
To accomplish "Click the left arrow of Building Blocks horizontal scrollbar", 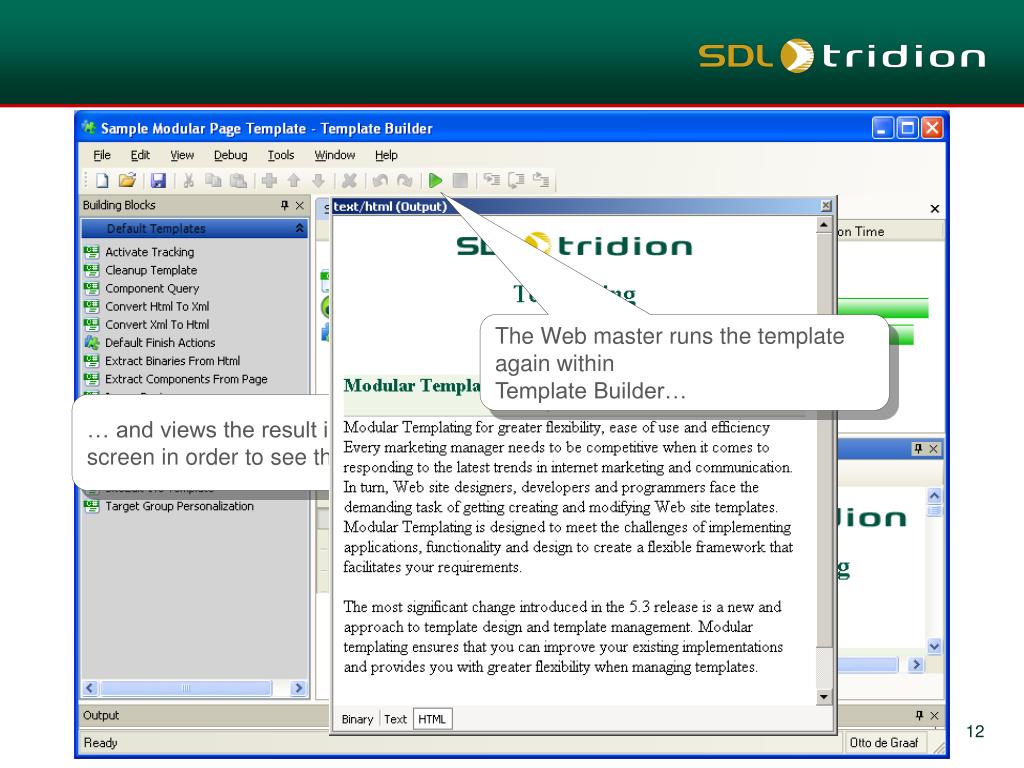I will (x=90, y=688).
